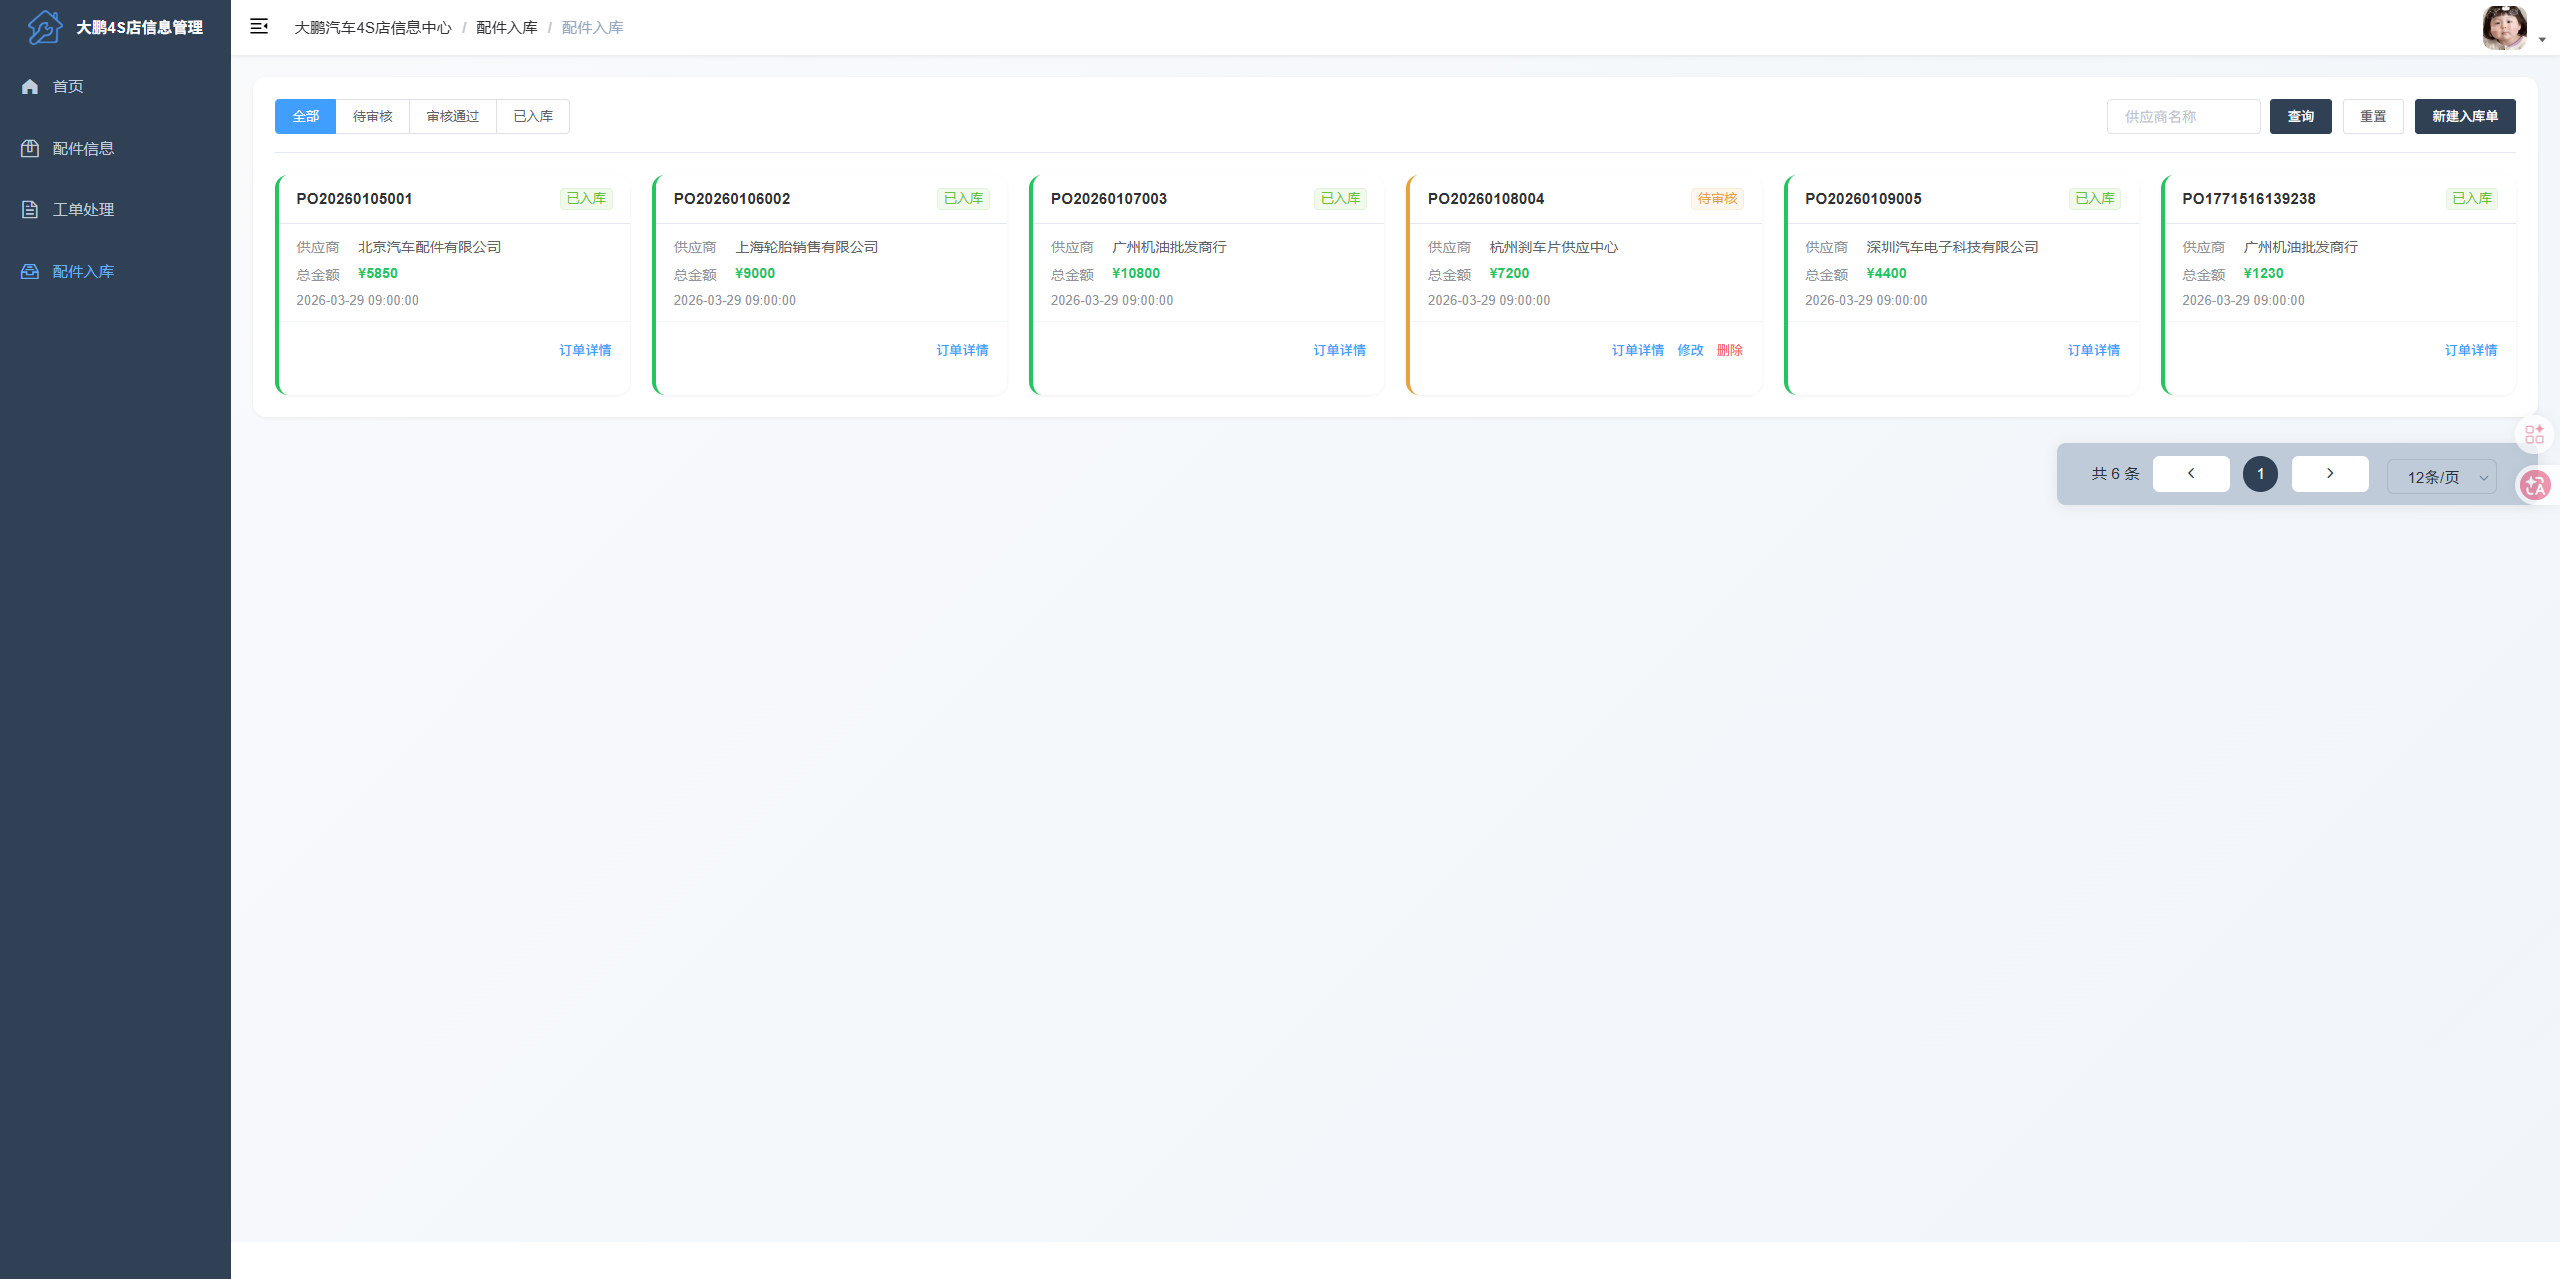Viewport: 2560px width, 1279px height.
Task: Click order number PO20260108004
Action: coord(1486,199)
